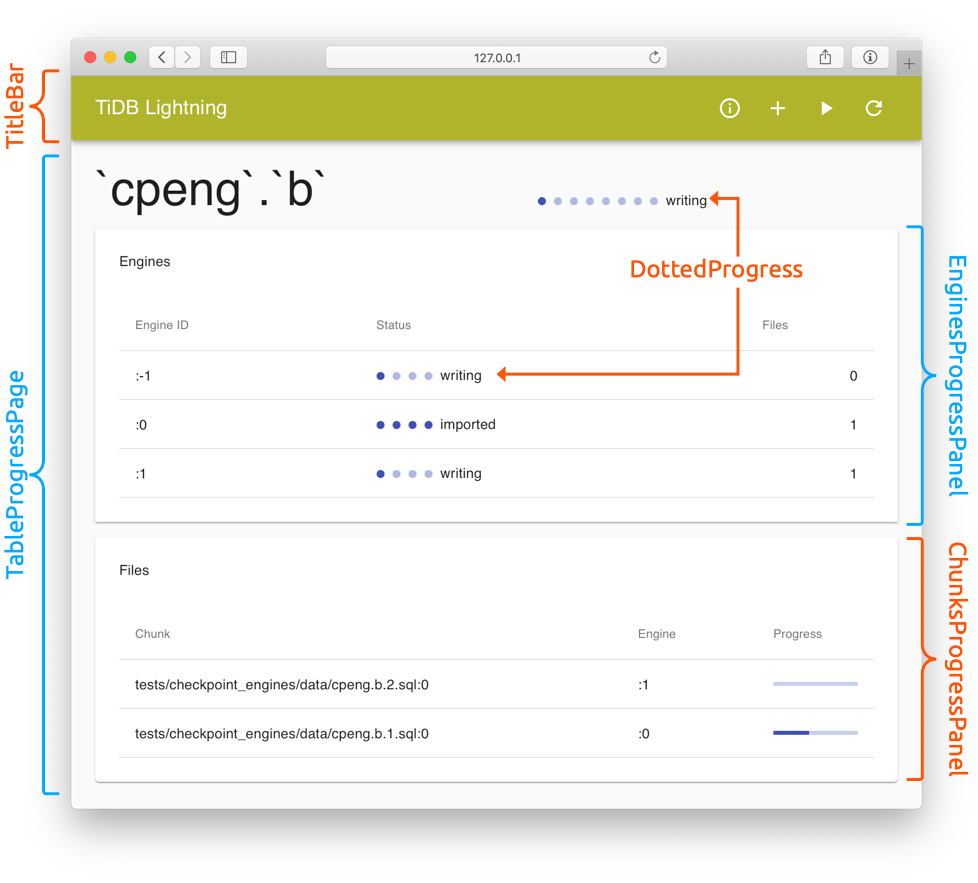Click the Safari share icon
Image resolution: width=978 pixels, height=883 pixels.
(x=825, y=58)
